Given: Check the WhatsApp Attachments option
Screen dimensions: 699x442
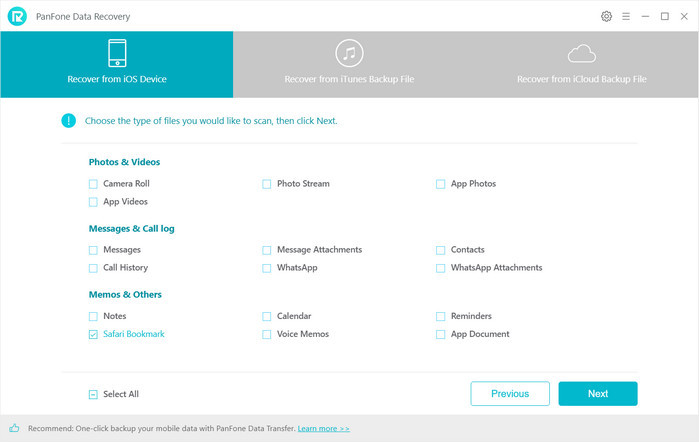Looking at the screenshot, I should (x=441, y=268).
